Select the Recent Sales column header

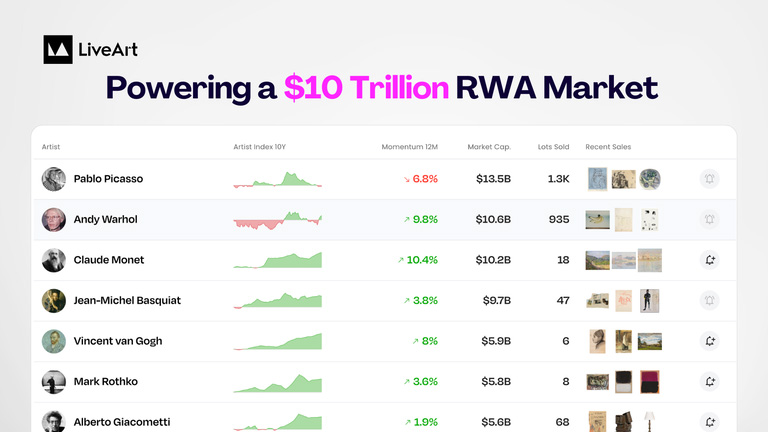click(x=608, y=147)
